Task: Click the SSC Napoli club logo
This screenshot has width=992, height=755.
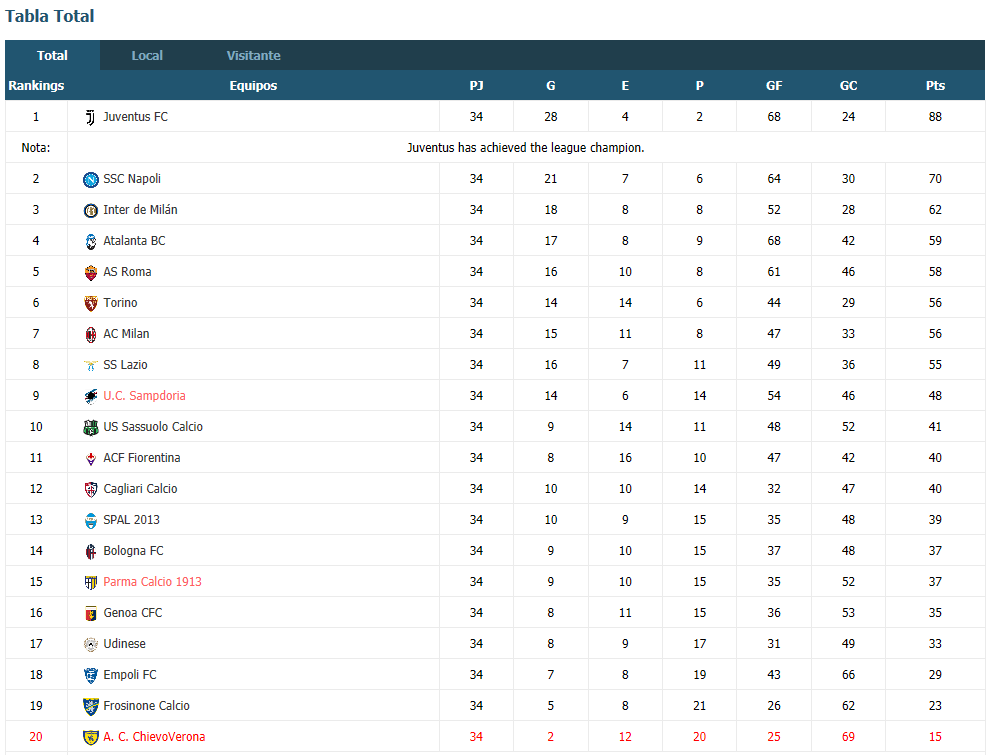Action: pyautogui.click(x=90, y=179)
